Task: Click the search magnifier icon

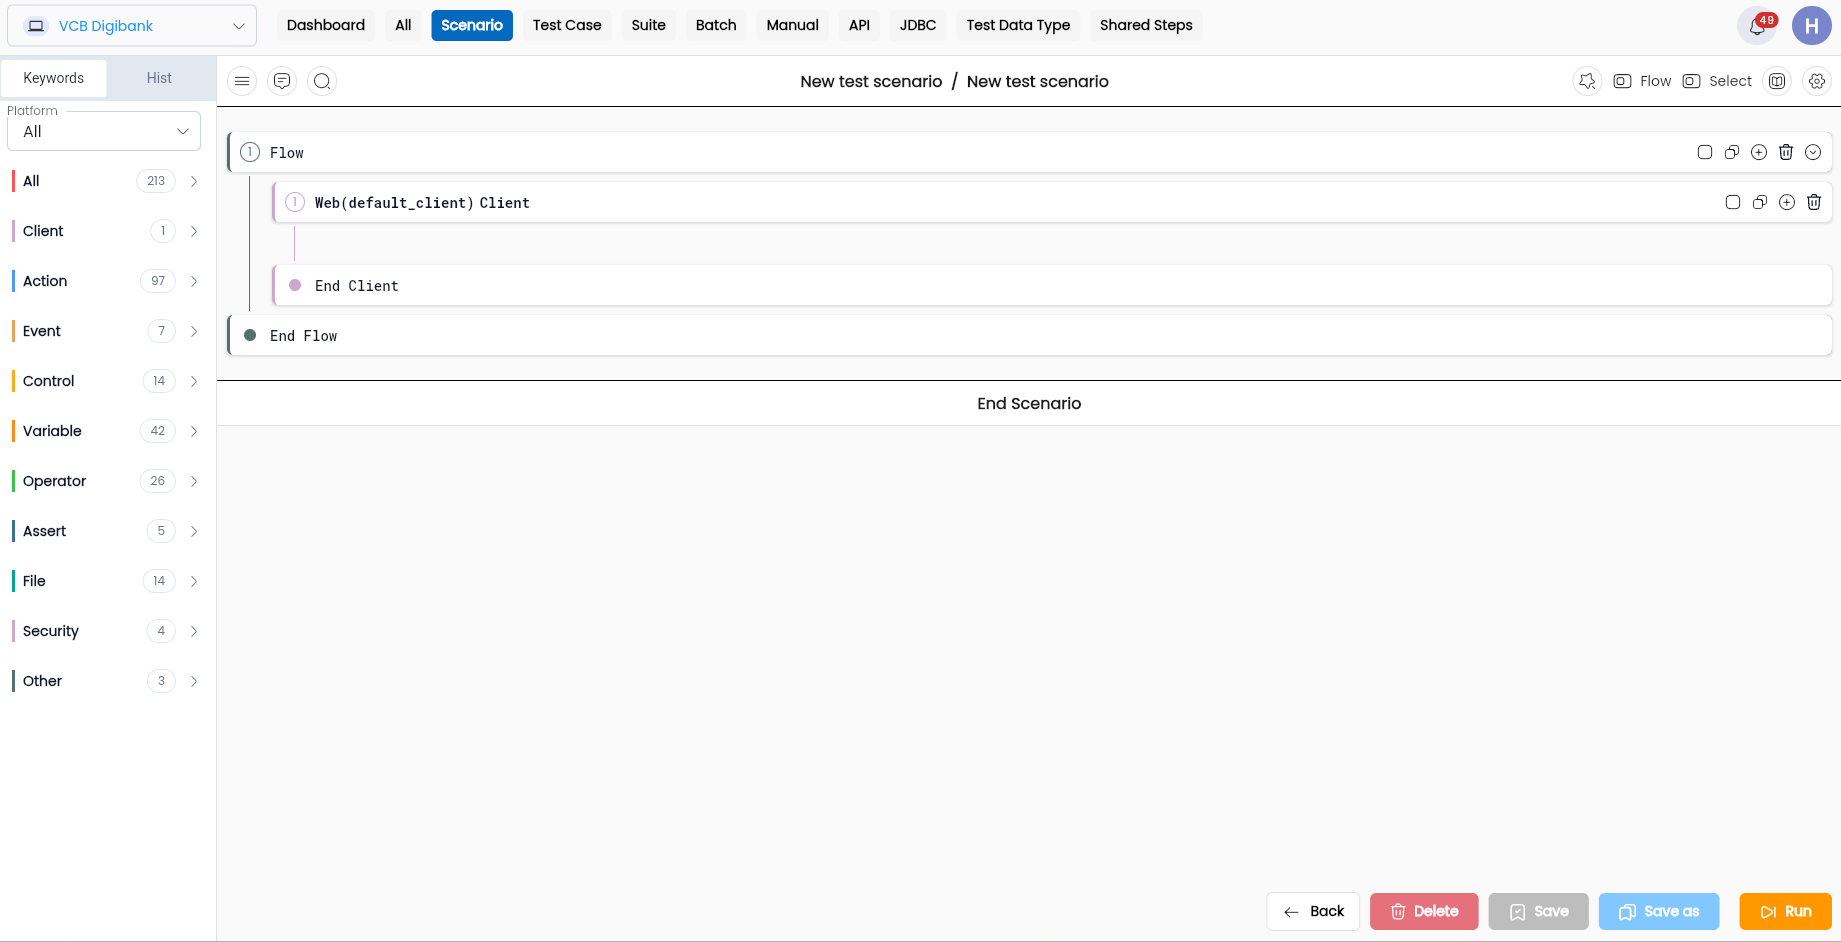Action: [322, 81]
